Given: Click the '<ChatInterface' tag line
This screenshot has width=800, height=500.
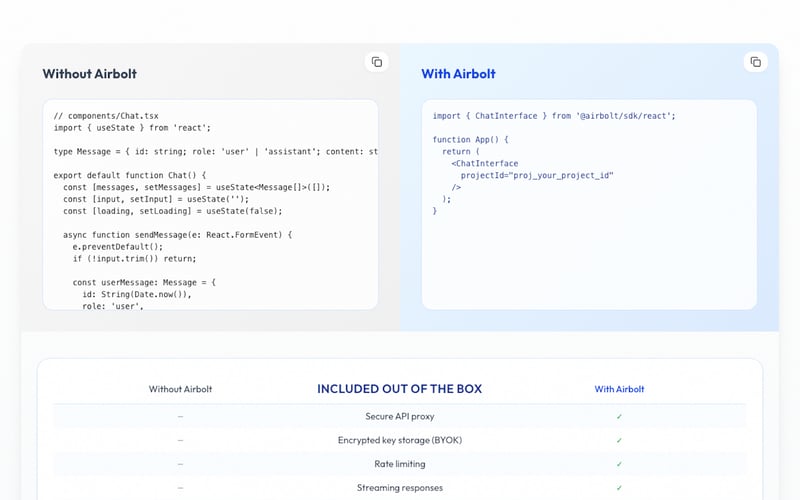Looking at the screenshot, I should [485, 163].
